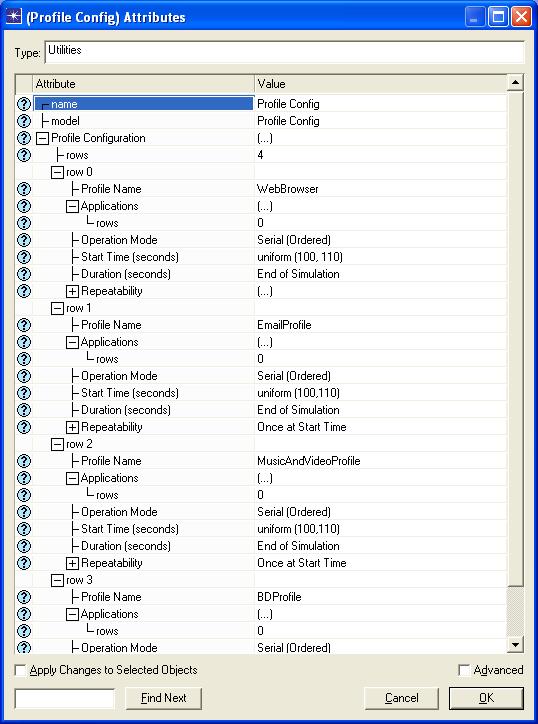Select the WebBrowser value cell
The image size is (538, 724).
pyautogui.click(x=380, y=189)
